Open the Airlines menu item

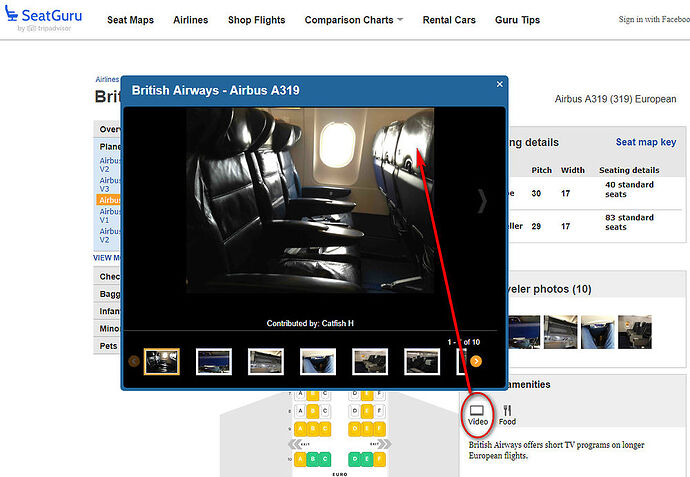(x=191, y=20)
